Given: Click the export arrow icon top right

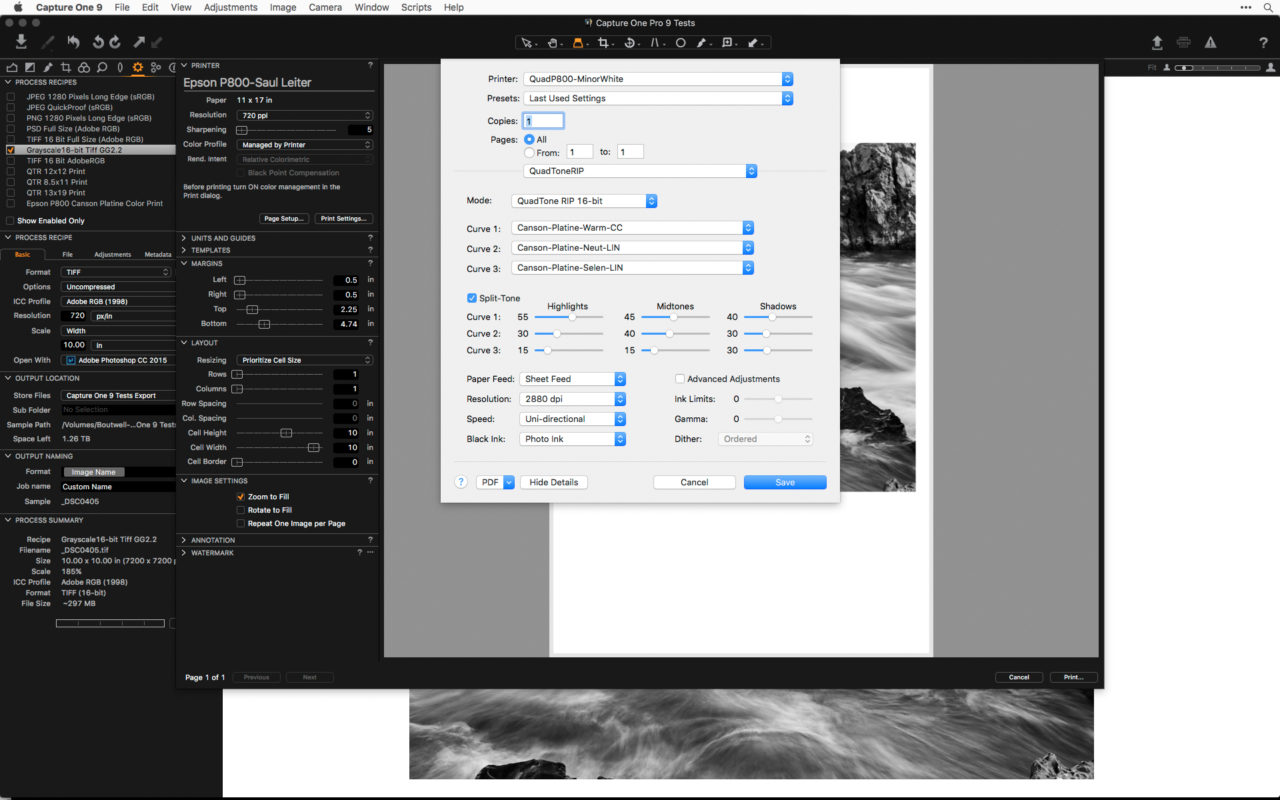Looking at the screenshot, I should pyautogui.click(x=1157, y=43).
